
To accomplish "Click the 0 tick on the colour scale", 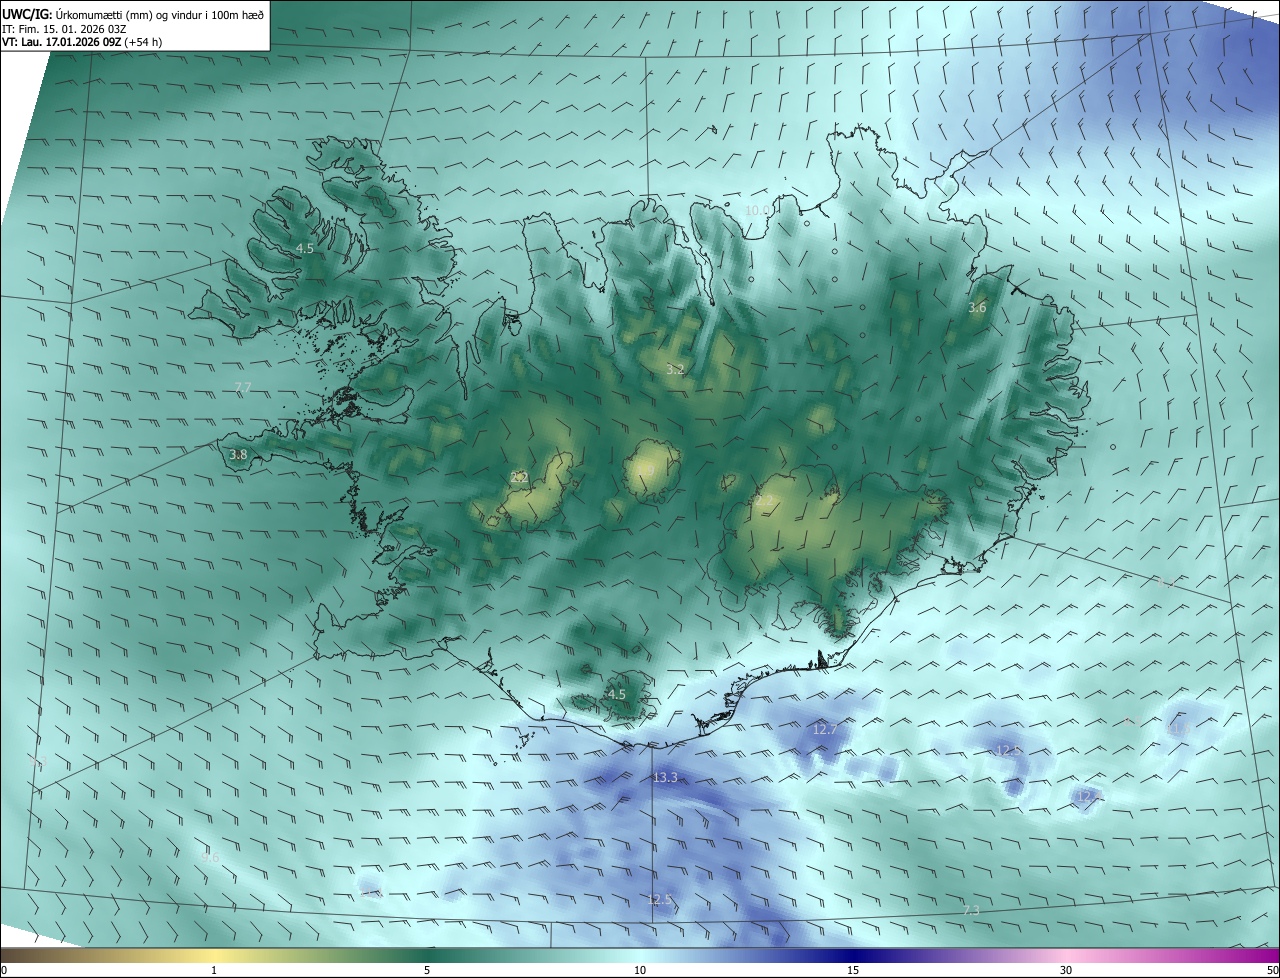I will pyautogui.click(x=4, y=970).
